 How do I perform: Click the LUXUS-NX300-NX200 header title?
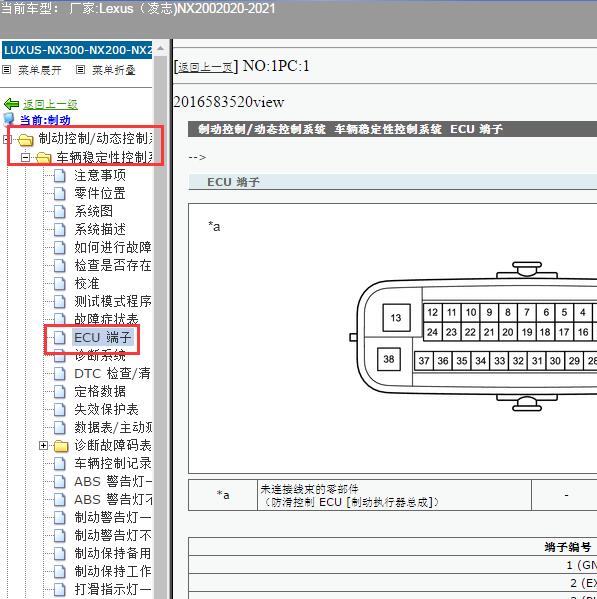[78, 50]
